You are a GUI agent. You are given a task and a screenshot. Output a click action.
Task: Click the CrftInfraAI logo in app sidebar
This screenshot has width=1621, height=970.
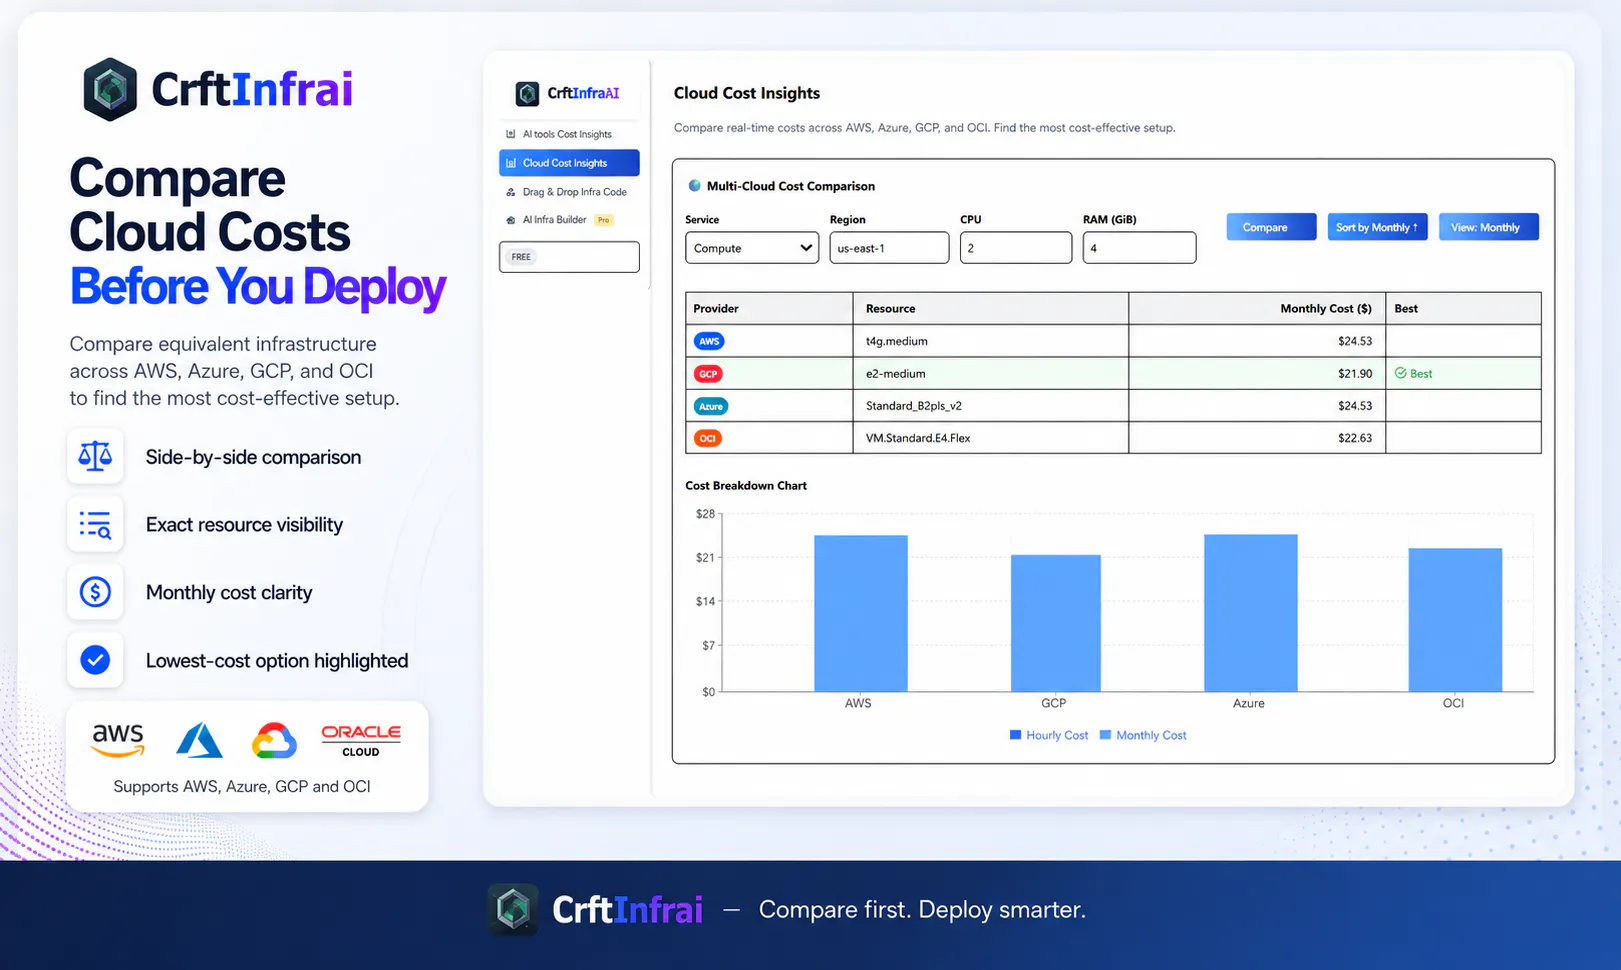coord(567,93)
